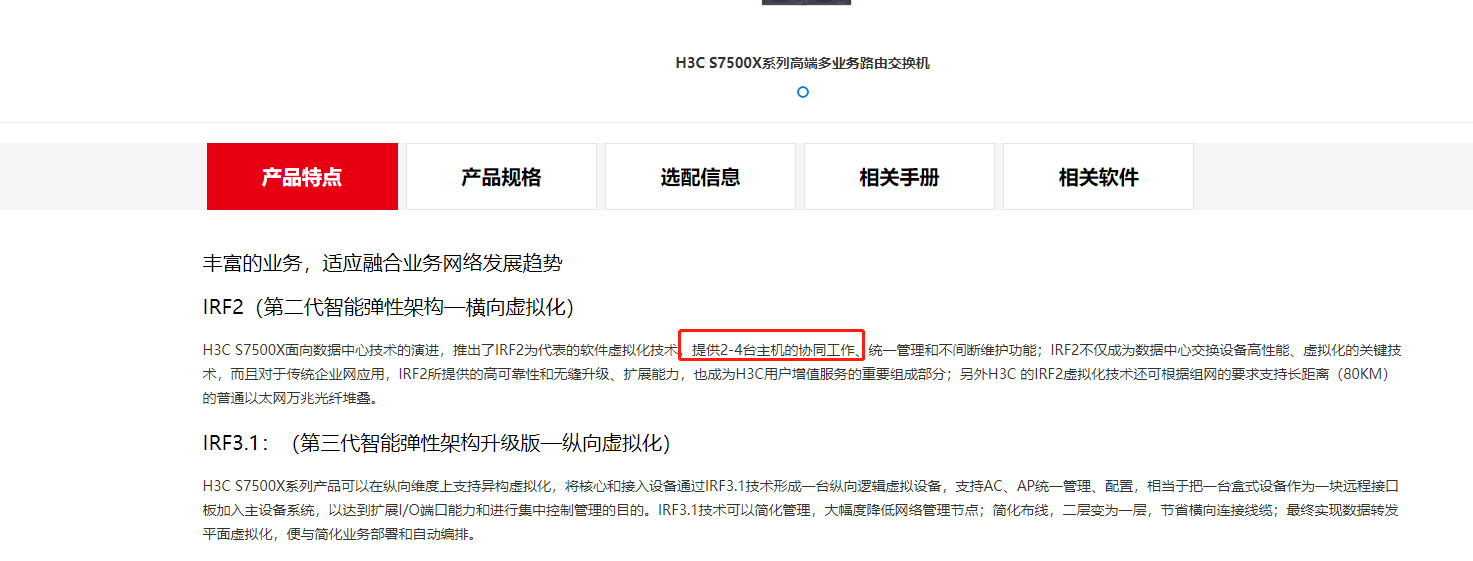This screenshot has width=1473, height=561.
Task: Select the 产品特点 tab
Action: 302,177
